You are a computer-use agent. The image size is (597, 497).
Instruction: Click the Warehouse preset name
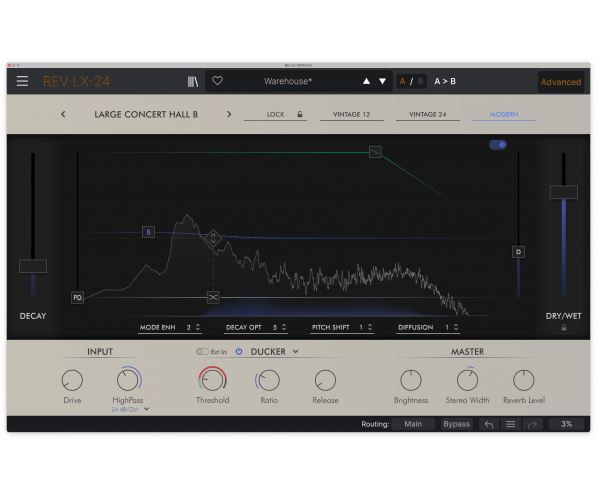click(288, 81)
